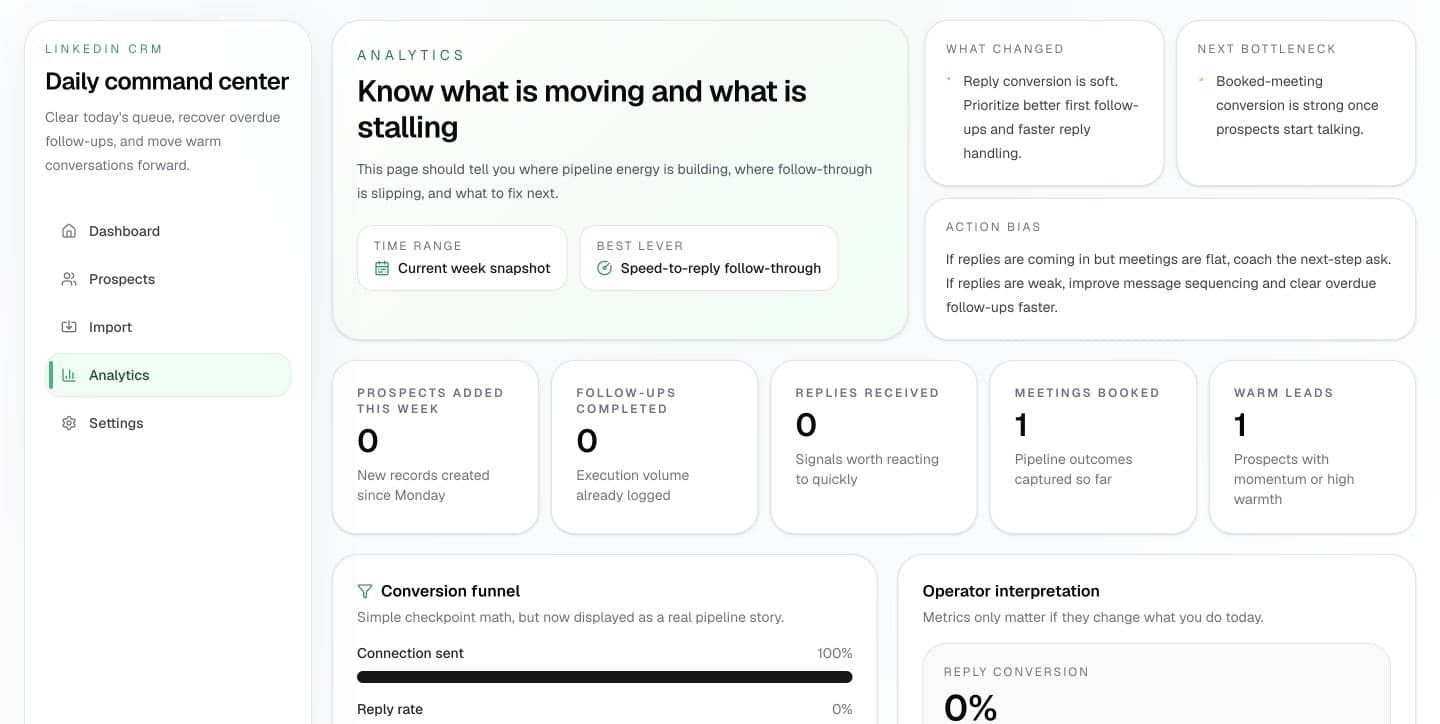Click the Connection sent label
Image resolution: width=1440 pixels, height=724 pixels.
pos(410,653)
